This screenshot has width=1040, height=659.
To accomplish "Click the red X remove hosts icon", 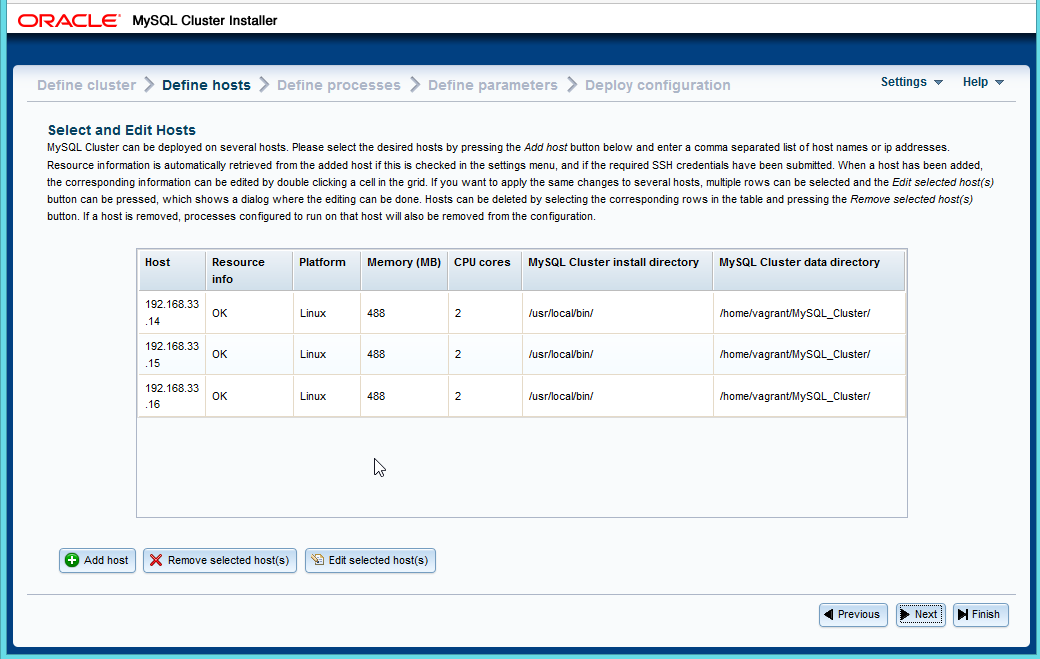I will coord(156,560).
